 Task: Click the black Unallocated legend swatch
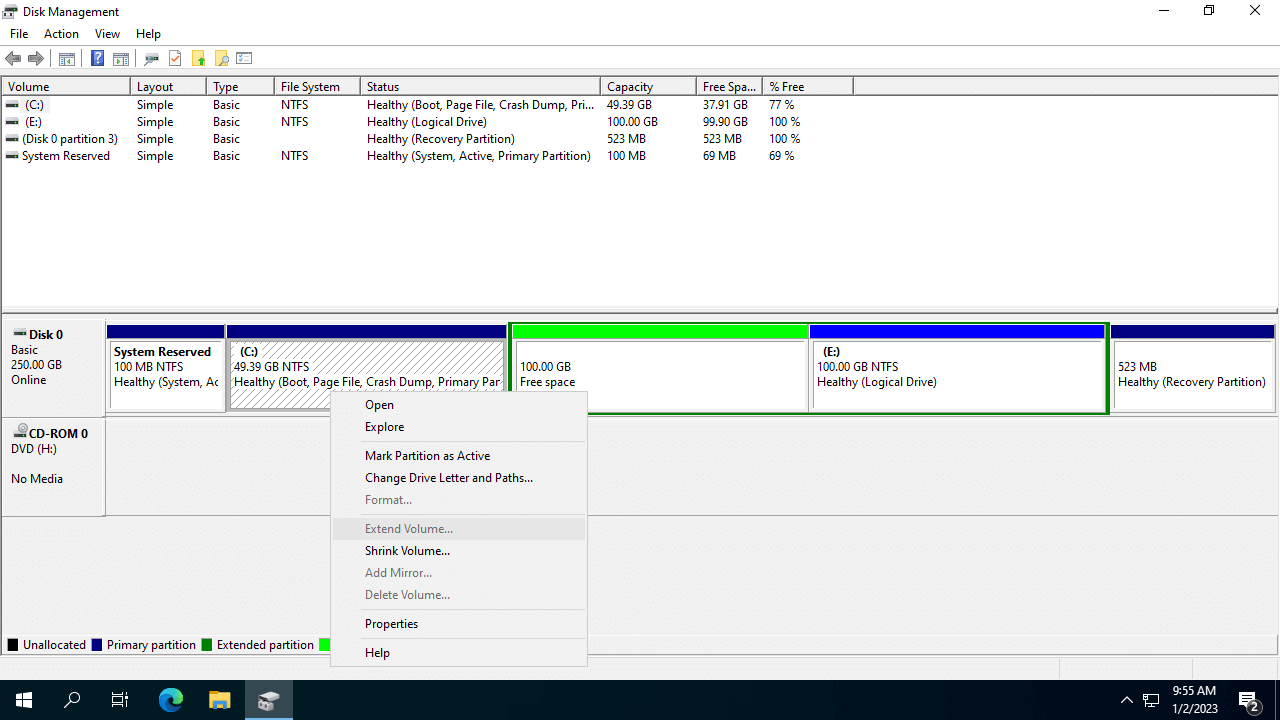coord(13,645)
